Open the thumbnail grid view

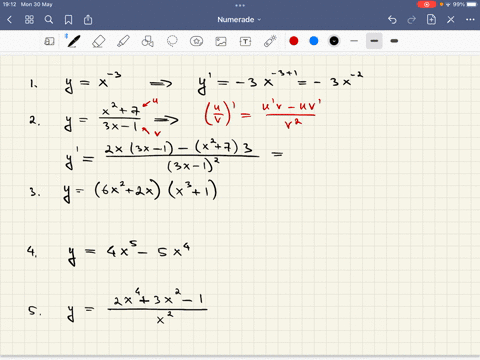tap(29, 20)
